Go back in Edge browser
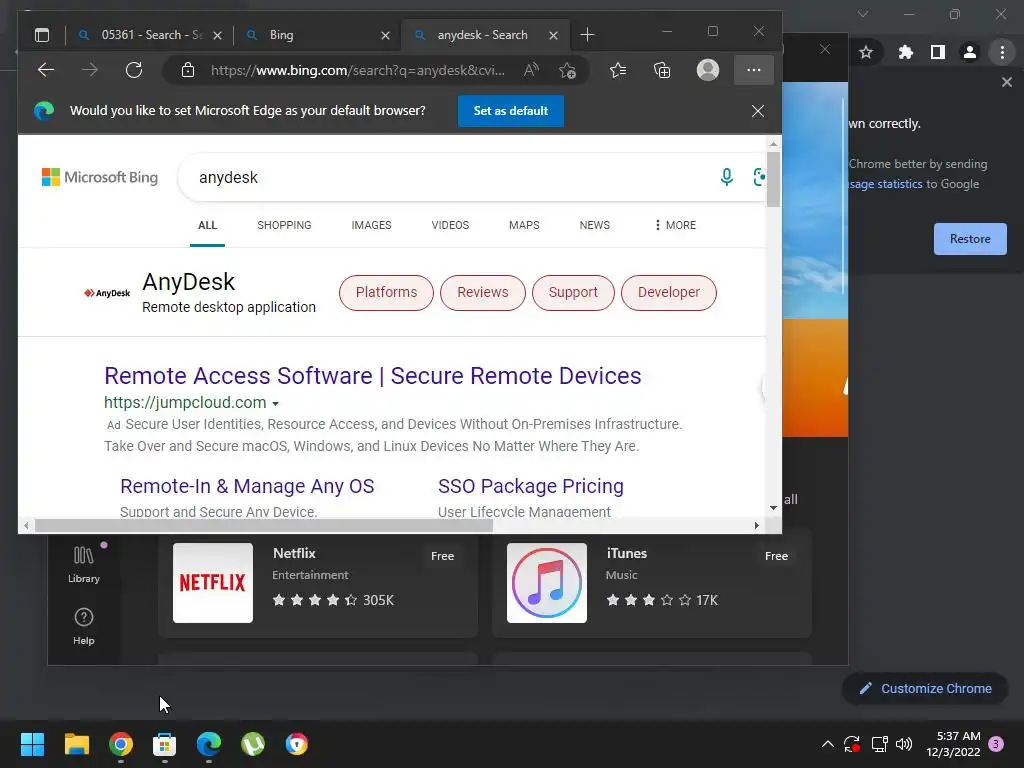 46,70
